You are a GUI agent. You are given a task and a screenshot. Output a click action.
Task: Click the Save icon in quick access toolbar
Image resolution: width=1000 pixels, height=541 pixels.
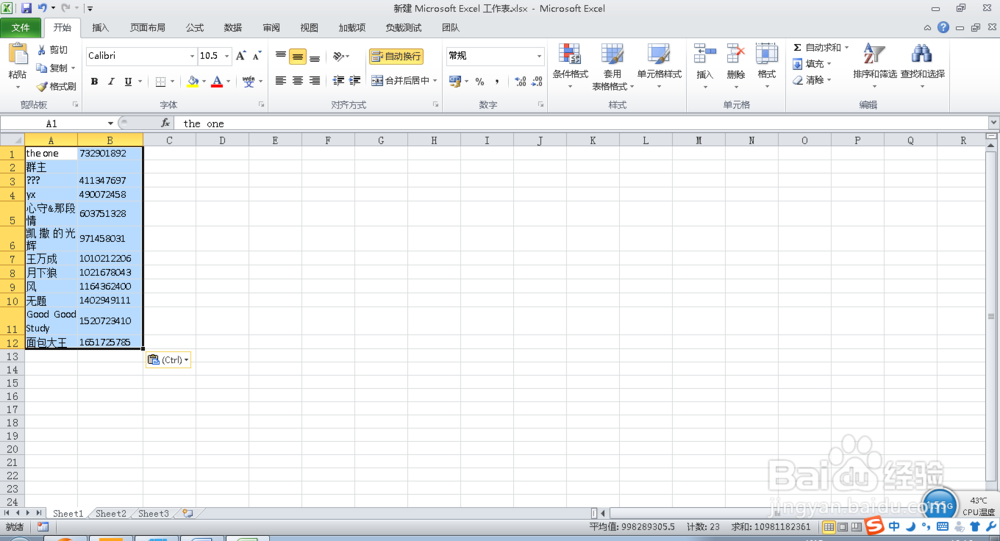pos(26,8)
